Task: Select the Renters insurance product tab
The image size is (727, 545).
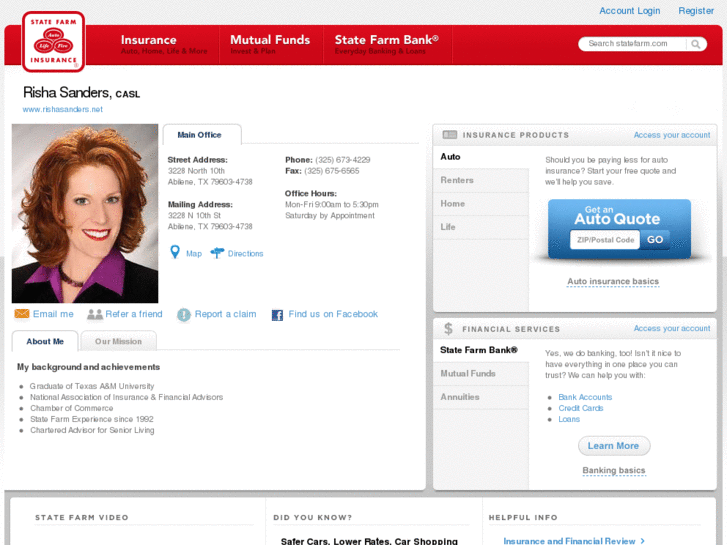Action: point(481,180)
